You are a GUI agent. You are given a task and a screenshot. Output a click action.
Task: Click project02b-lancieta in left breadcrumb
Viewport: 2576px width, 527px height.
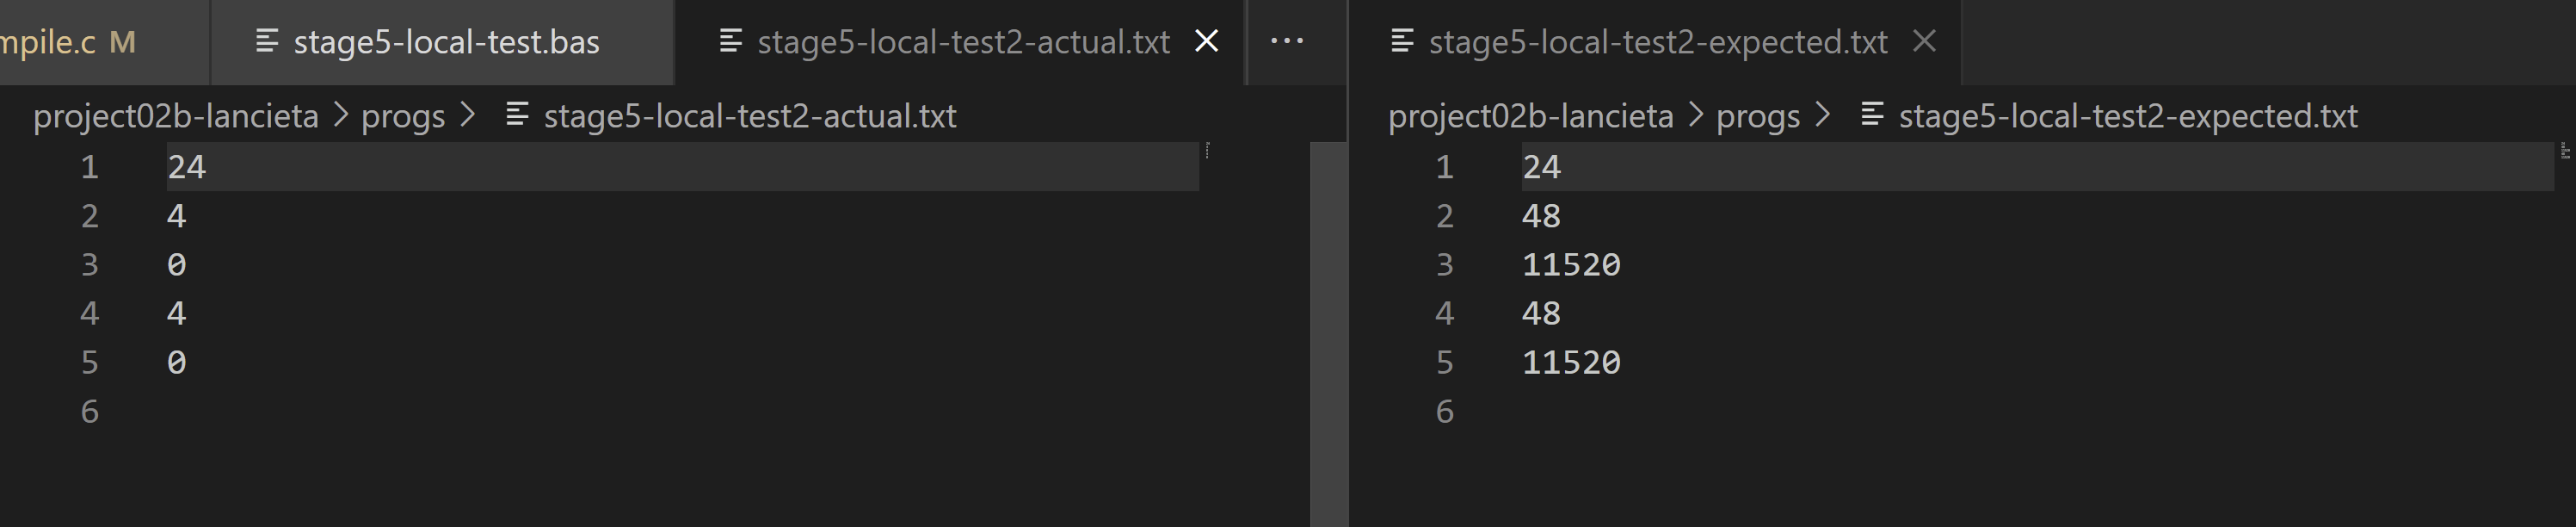click(176, 116)
